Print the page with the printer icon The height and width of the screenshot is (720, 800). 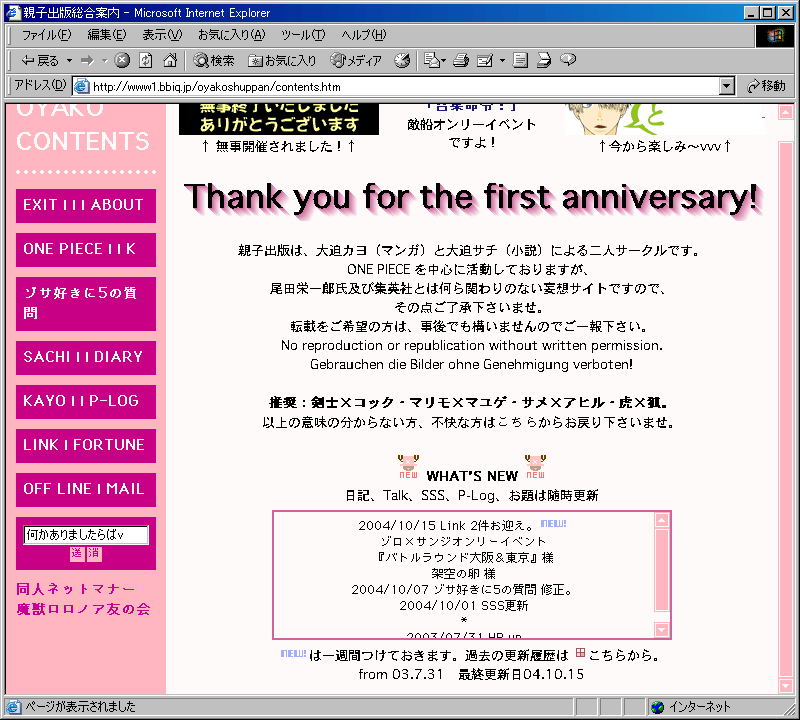click(461, 60)
